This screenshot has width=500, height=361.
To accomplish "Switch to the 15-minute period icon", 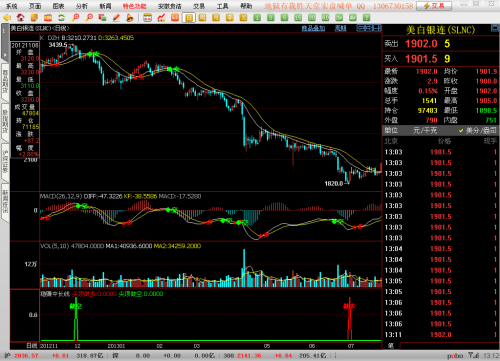I will [298, 18].
